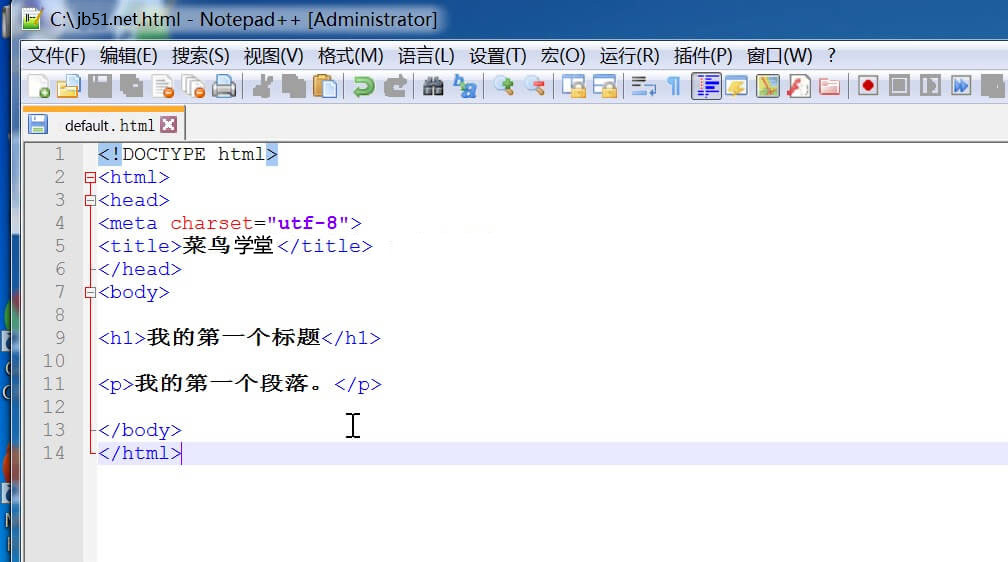Click the Zoom In magnifier icon
1008x562 pixels.
point(504,87)
